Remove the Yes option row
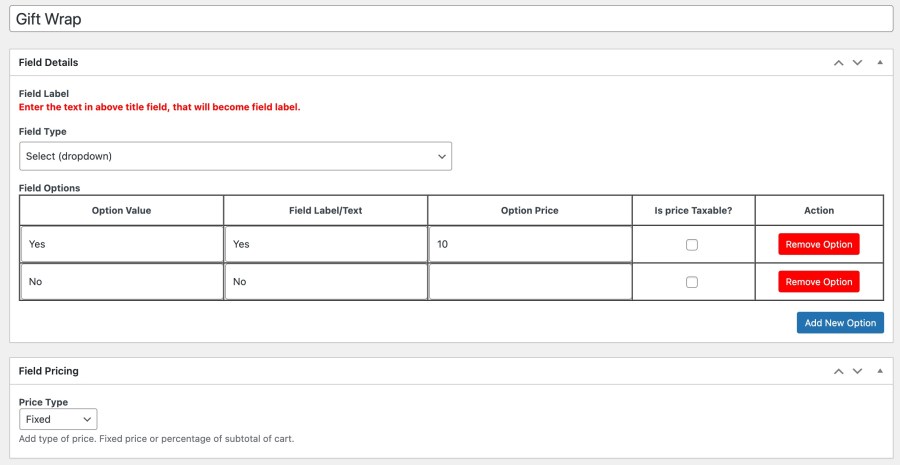This screenshot has width=900, height=465. [x=818, y=245]
